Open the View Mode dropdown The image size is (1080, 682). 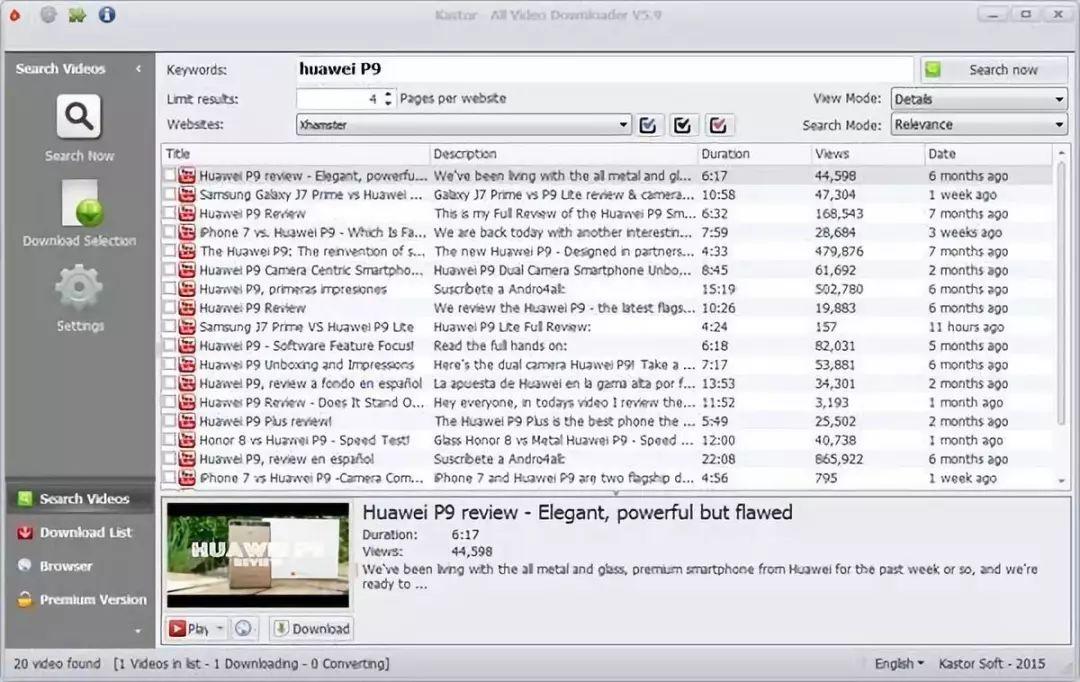pos(978,99)
